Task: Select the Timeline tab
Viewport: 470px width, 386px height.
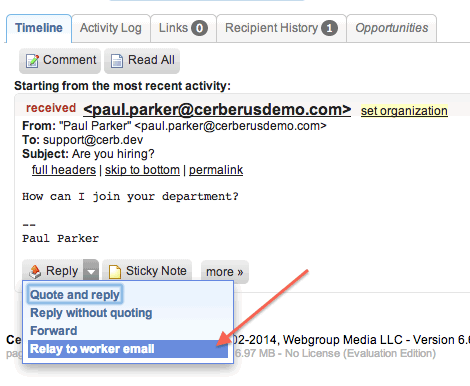Action: (x=39, y=28)
